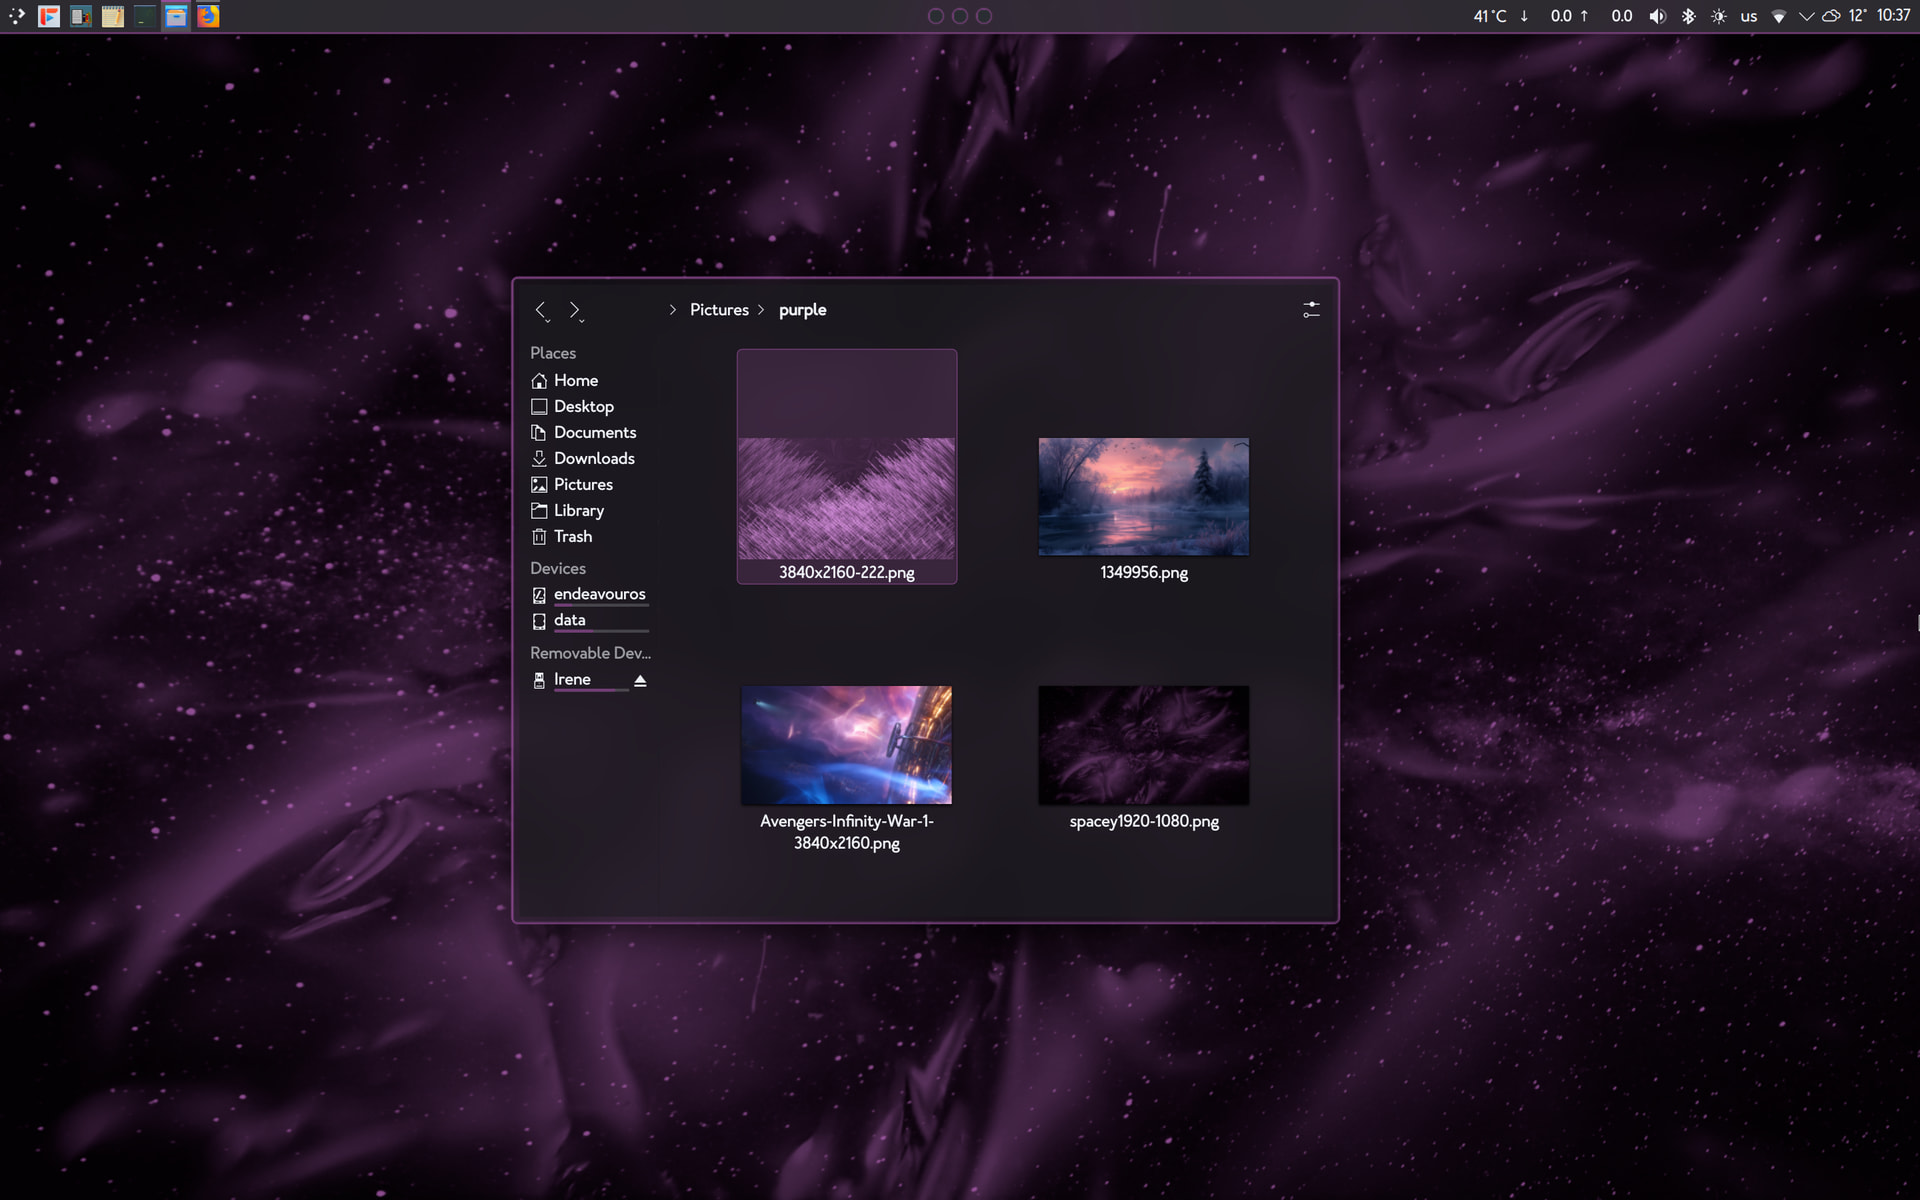Click the us keyboard layout indicator
Viewport: 1920px width, 1200px height.
[1748, 16]
